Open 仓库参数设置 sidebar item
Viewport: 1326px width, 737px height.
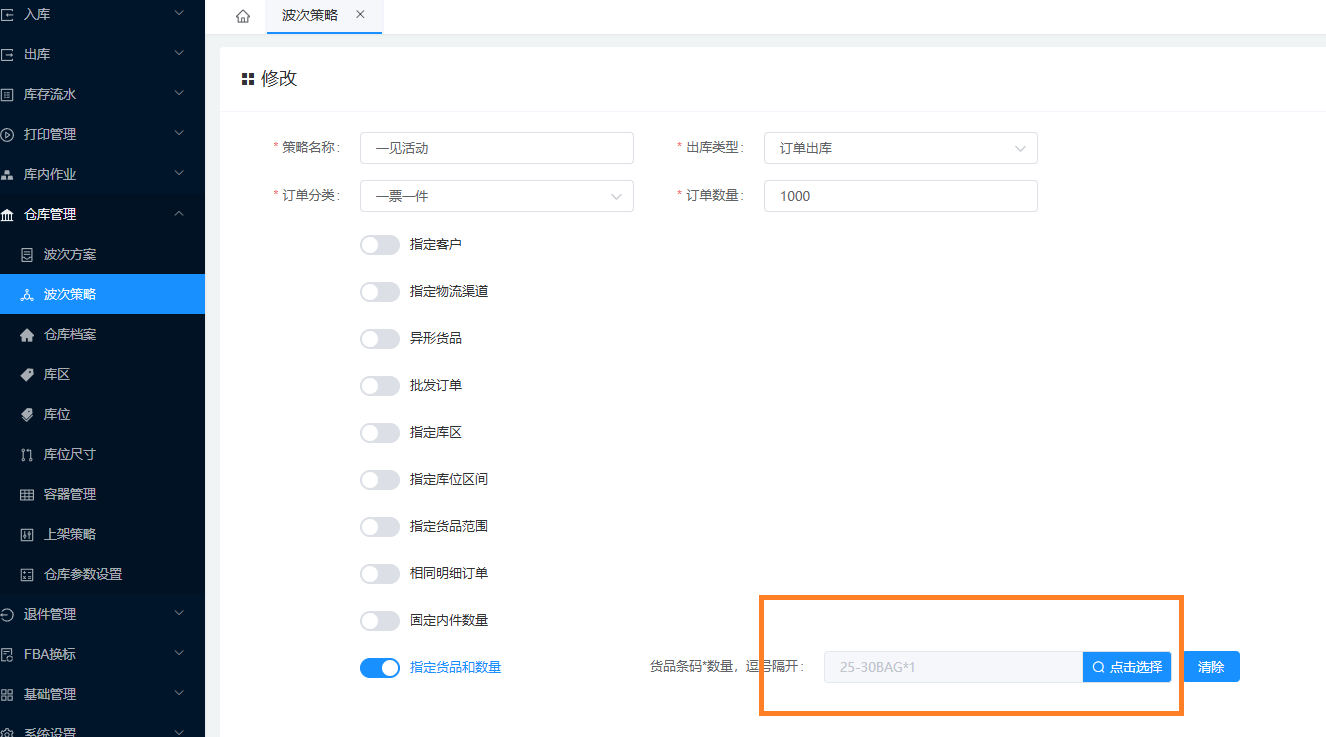(83, 574)
